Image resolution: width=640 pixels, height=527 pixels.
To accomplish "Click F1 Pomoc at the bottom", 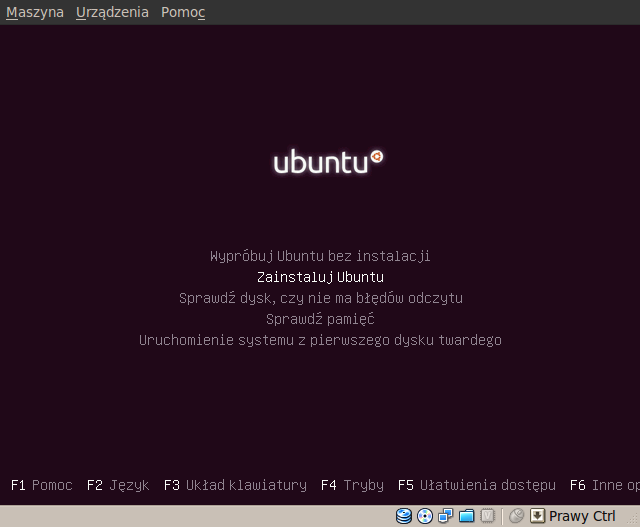I will pos(42,485).
